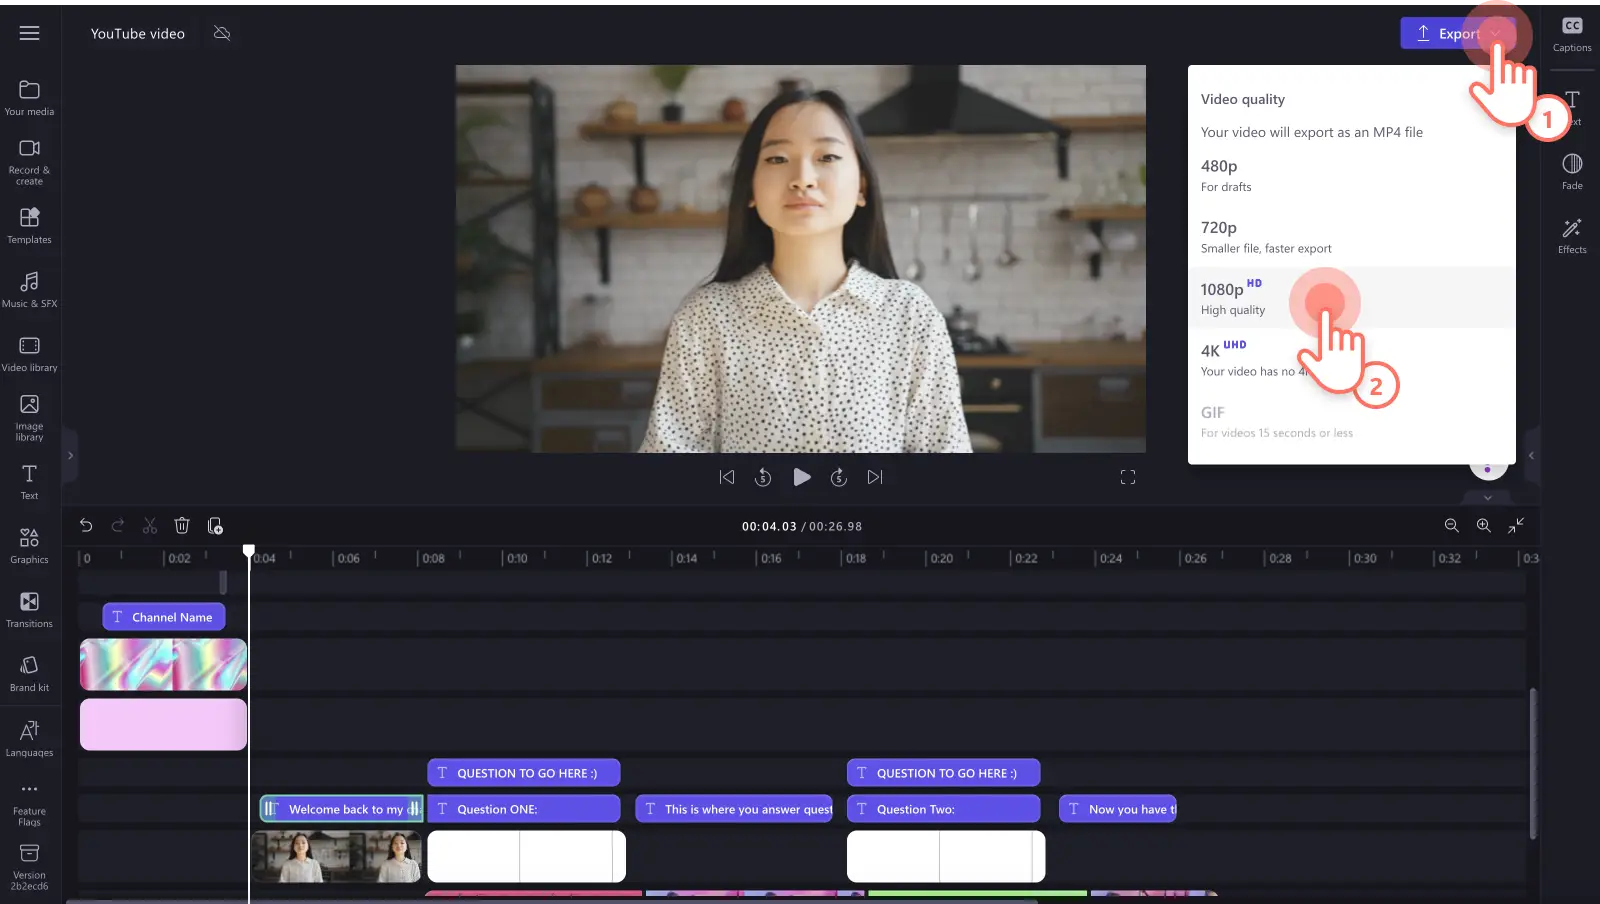Rewind five seconds
The height and width of the screenshot is (904, 1600).
click(763, 477)
